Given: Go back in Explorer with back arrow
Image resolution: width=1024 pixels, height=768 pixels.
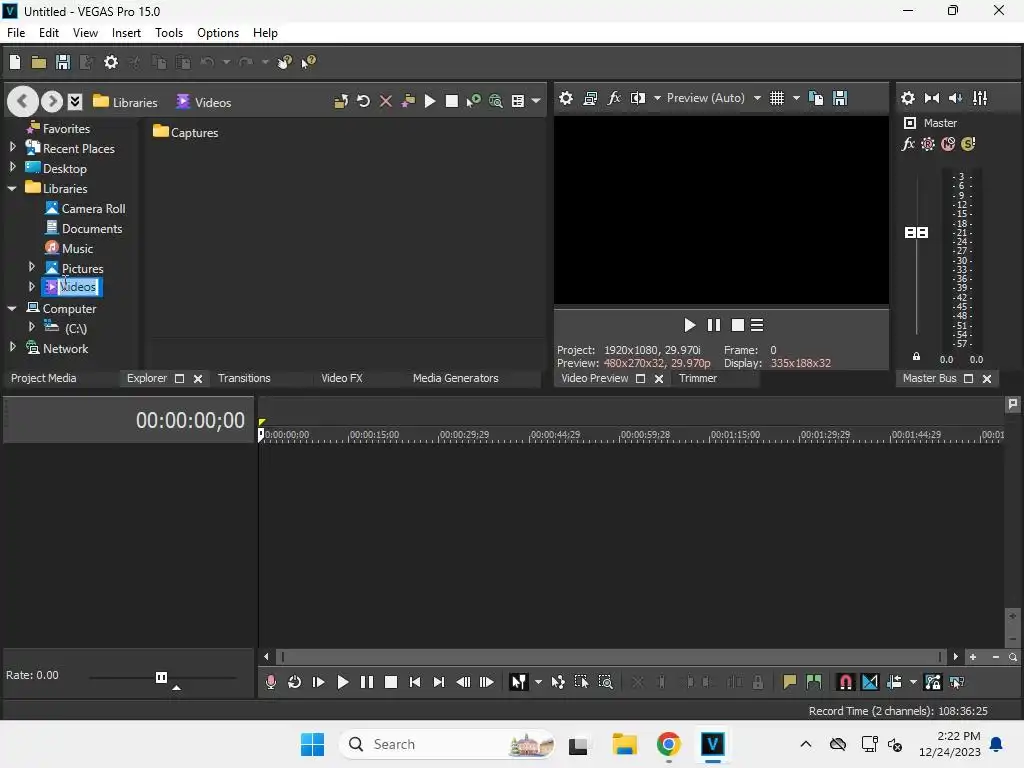Looking at the screenshot, I should 22,101.
